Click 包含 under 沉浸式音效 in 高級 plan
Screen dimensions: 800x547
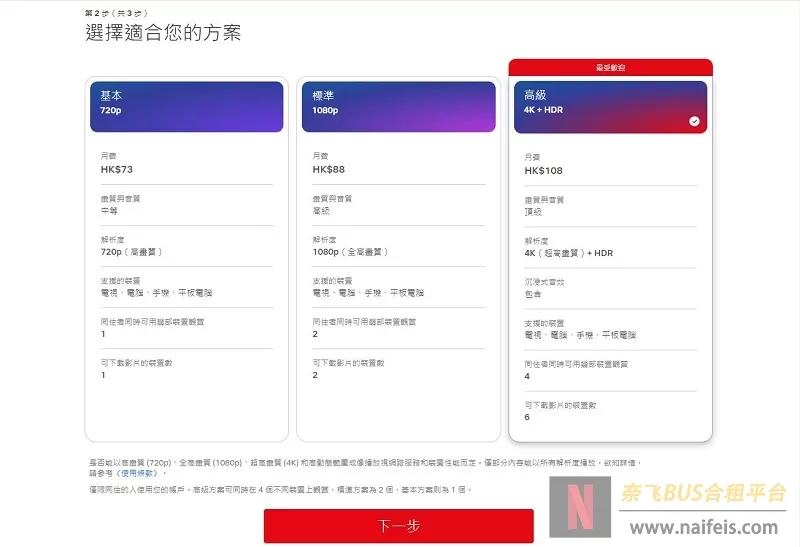pos(533,294)
